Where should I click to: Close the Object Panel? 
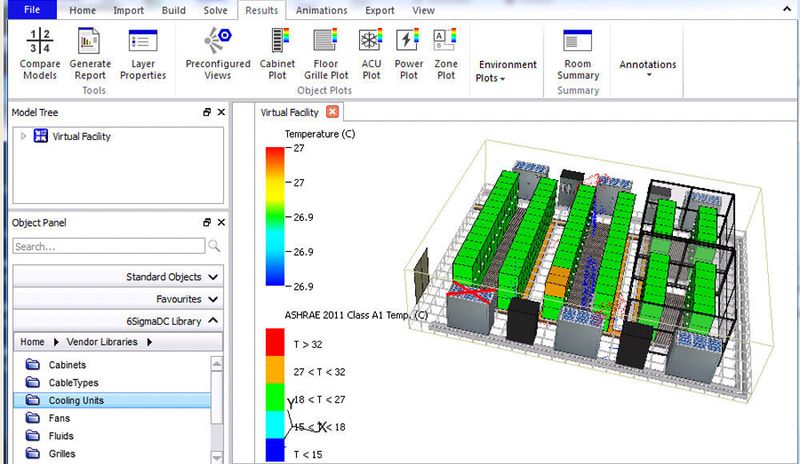[221, 222]
